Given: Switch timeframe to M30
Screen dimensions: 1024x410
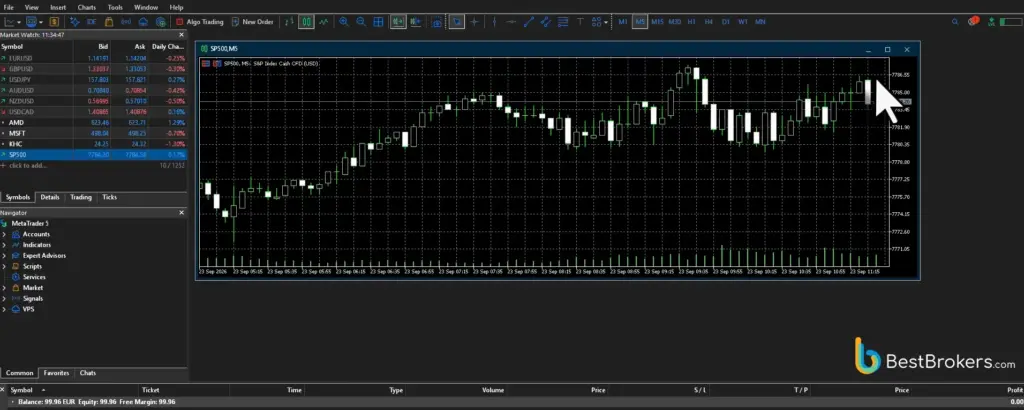Looking at the screenshot, I should pos(675,22).
